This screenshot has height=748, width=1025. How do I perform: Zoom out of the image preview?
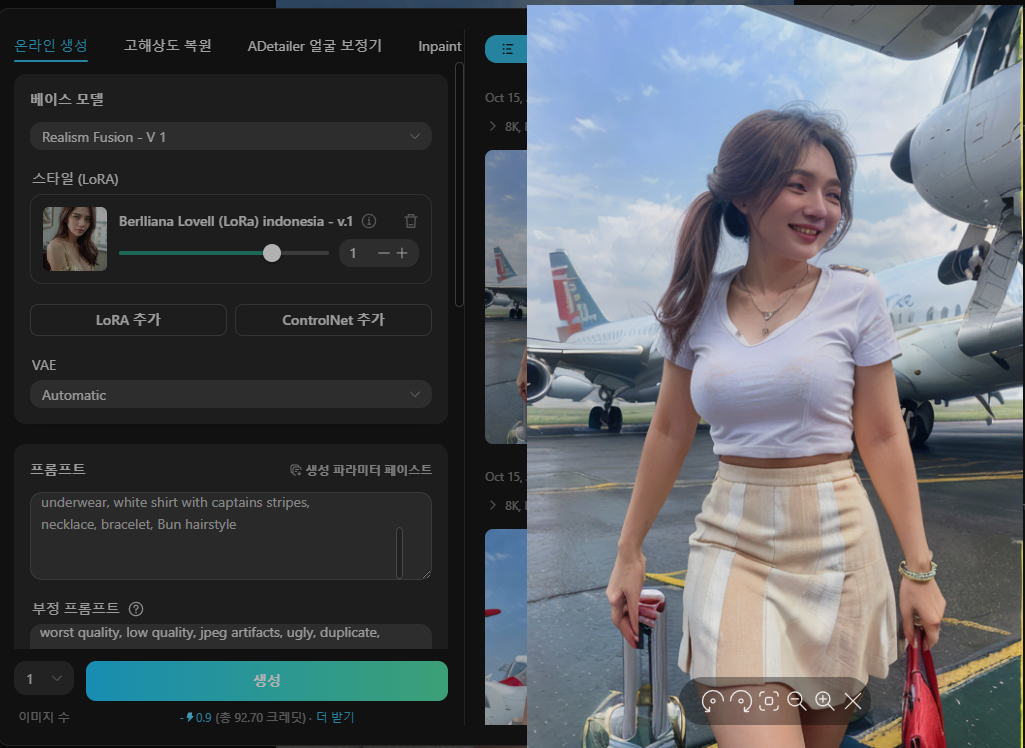pyautogui.click(x=797, y=702)
